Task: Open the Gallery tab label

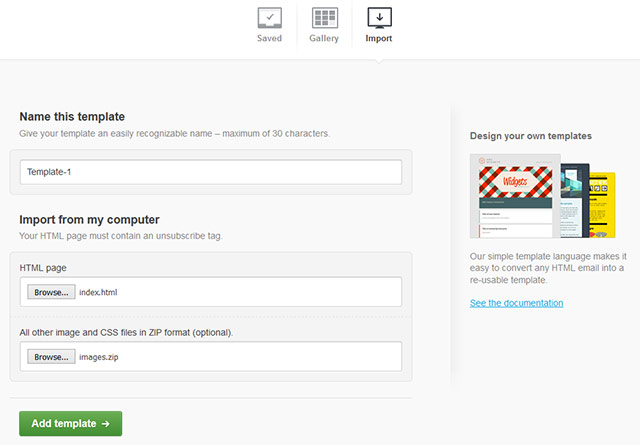Action: pyautogui.click(x=324, y=39)
